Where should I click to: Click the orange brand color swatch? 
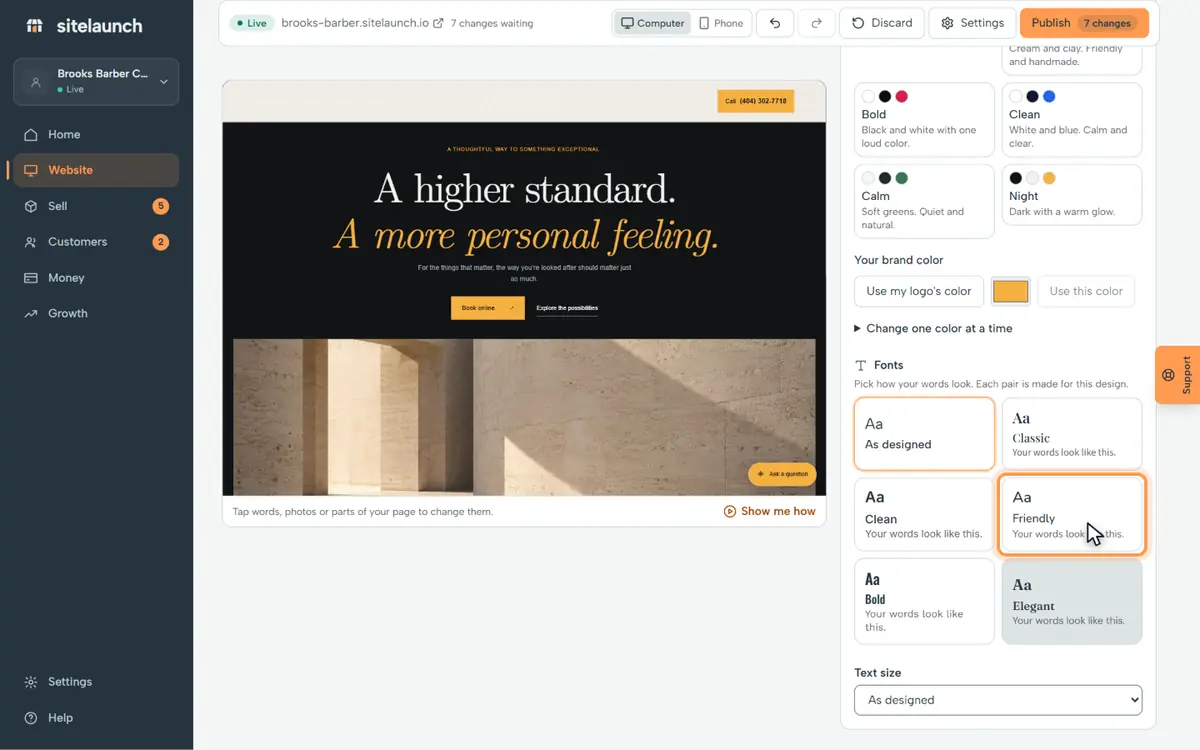click(x=1010, y=291)
